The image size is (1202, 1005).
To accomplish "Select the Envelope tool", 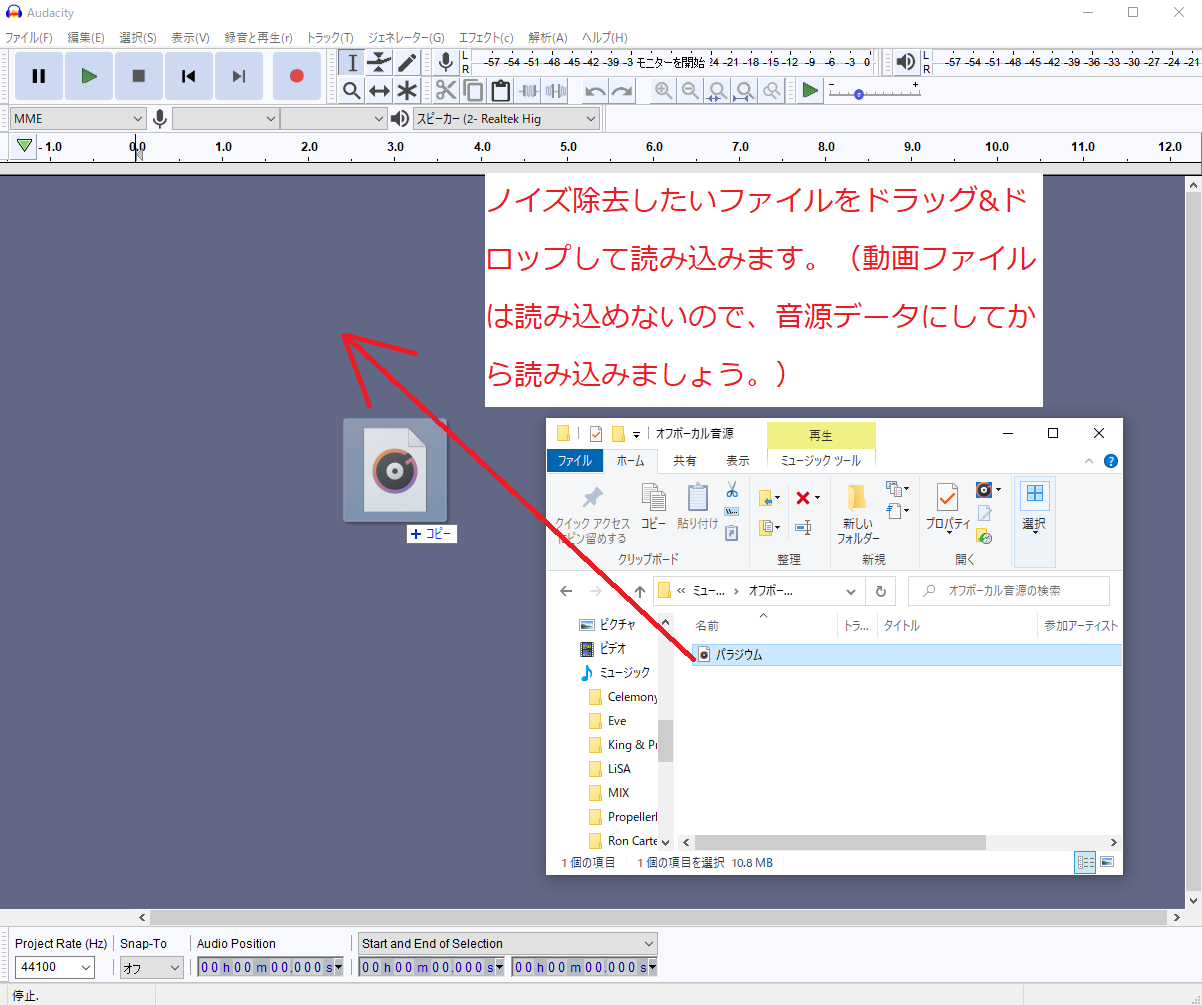I will (379, 62).
